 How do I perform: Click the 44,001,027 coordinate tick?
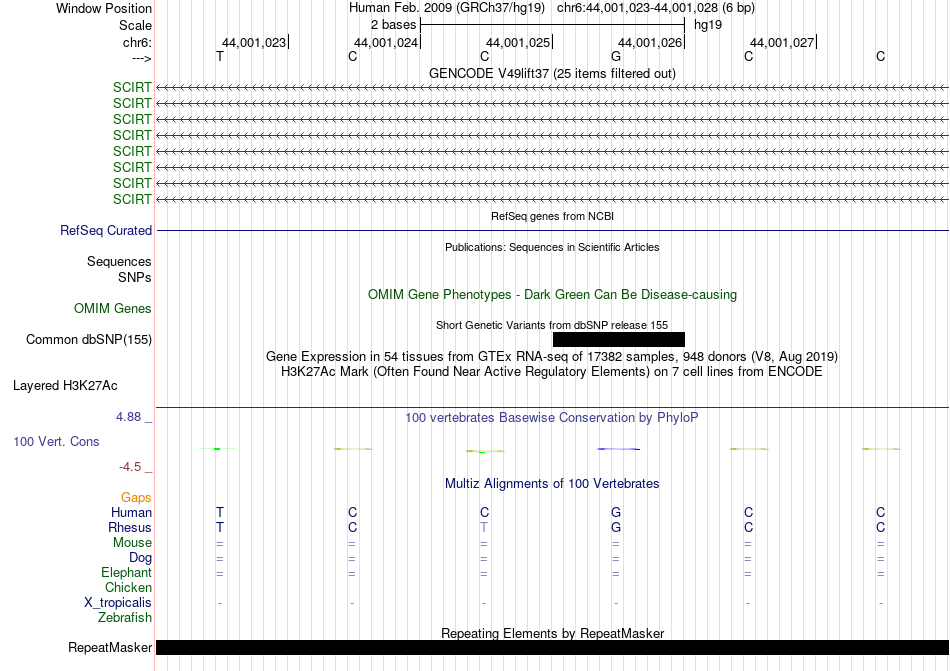[783, 42]
